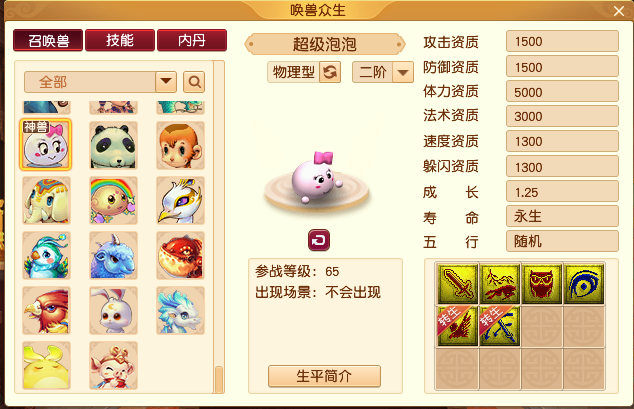Open the 二阶 stage dropdown

[x=403, y=72]
